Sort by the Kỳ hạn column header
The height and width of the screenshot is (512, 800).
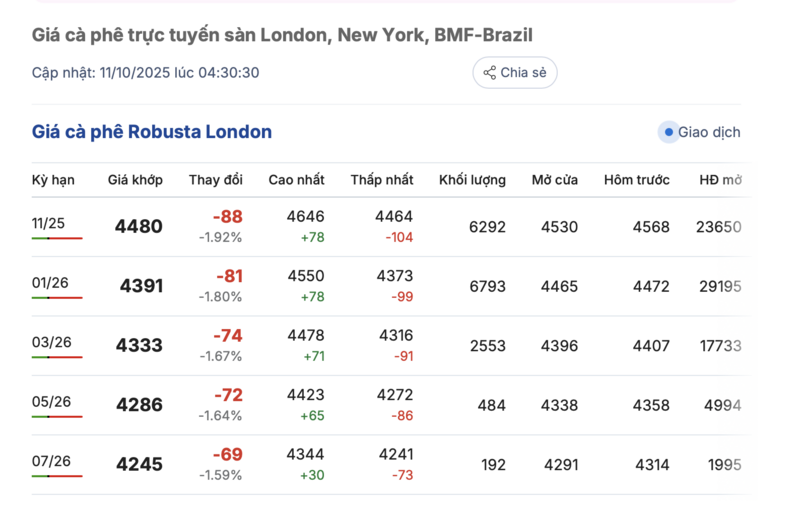coord(53,180)
